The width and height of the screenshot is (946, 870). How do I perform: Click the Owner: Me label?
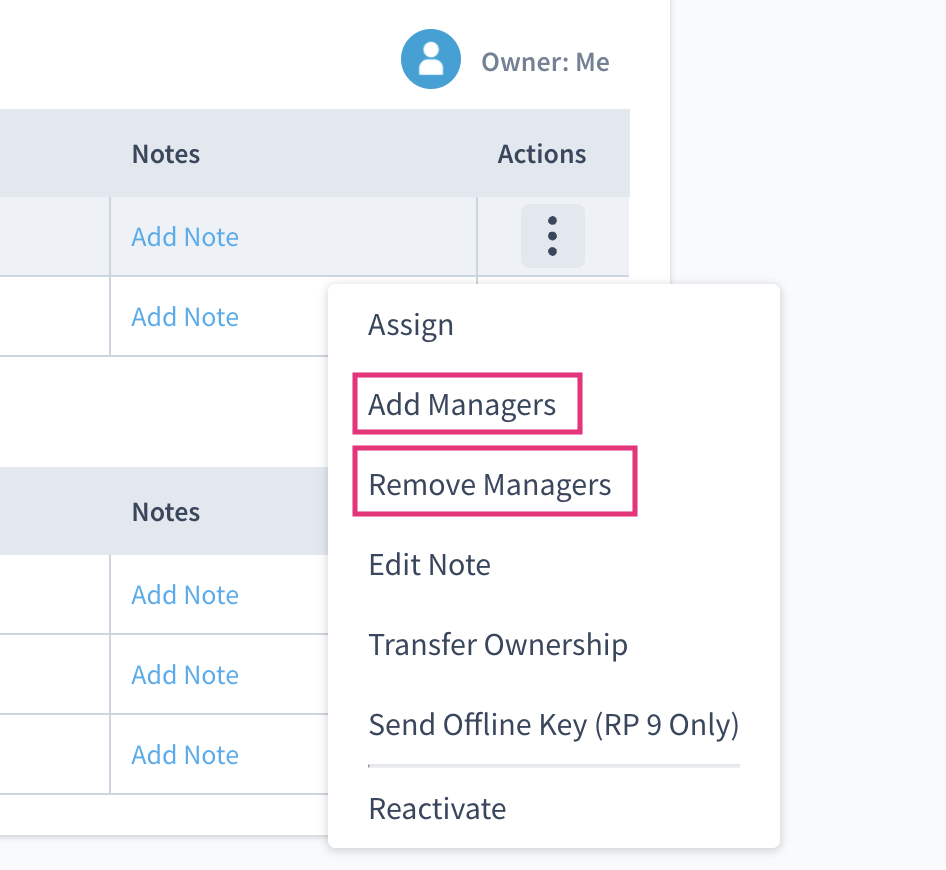545,62
